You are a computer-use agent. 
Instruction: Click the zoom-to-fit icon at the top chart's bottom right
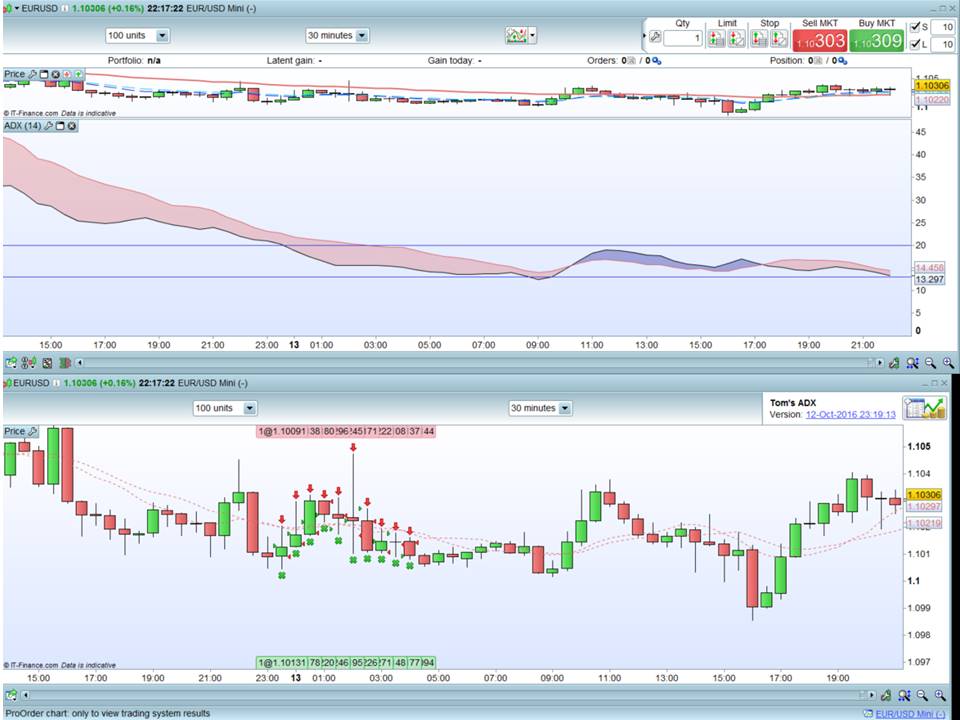tap(912, 363)
